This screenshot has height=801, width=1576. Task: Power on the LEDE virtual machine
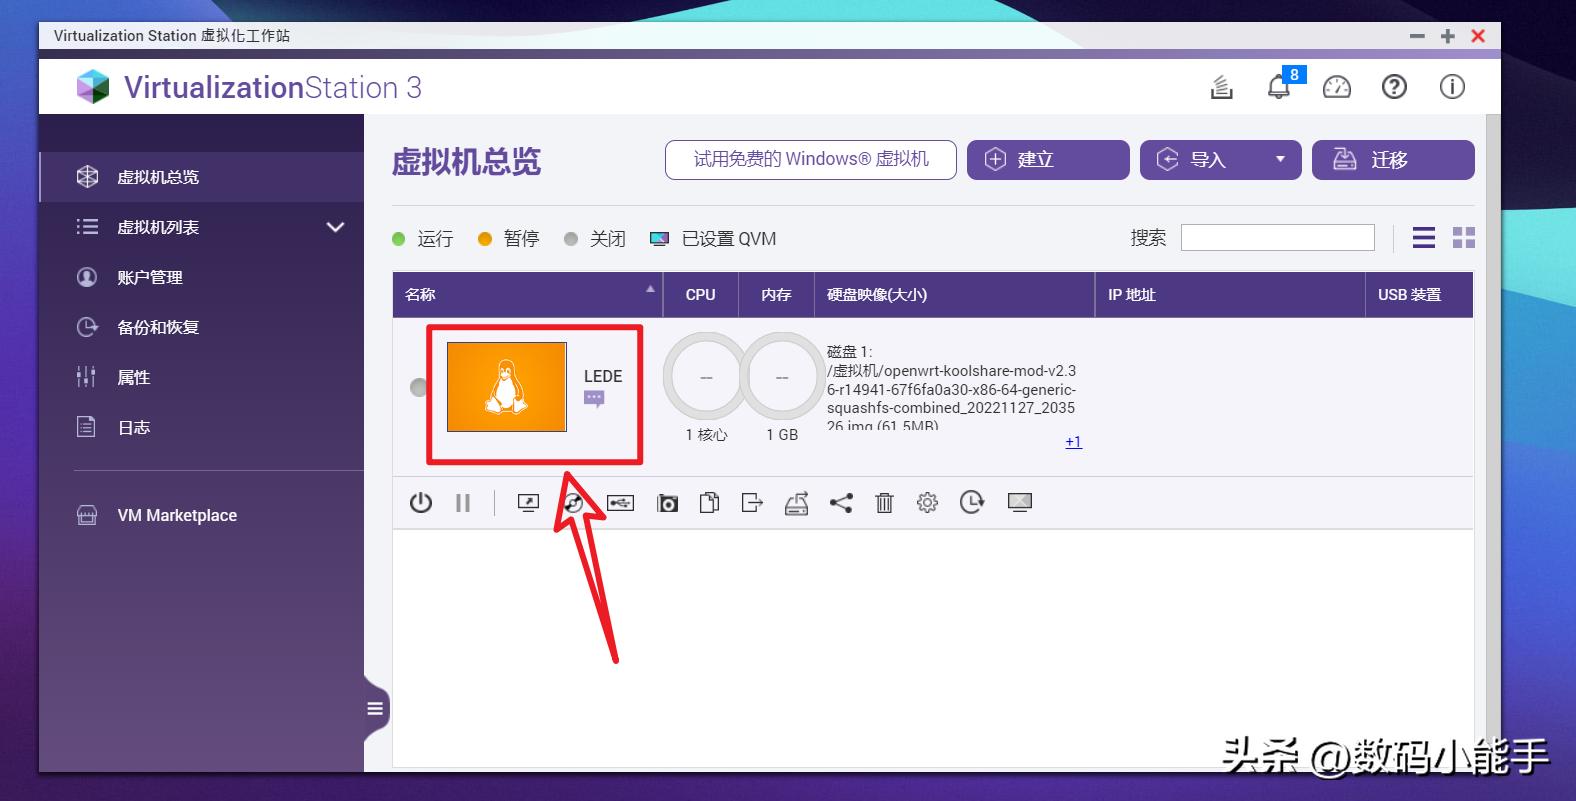point(421,502)
